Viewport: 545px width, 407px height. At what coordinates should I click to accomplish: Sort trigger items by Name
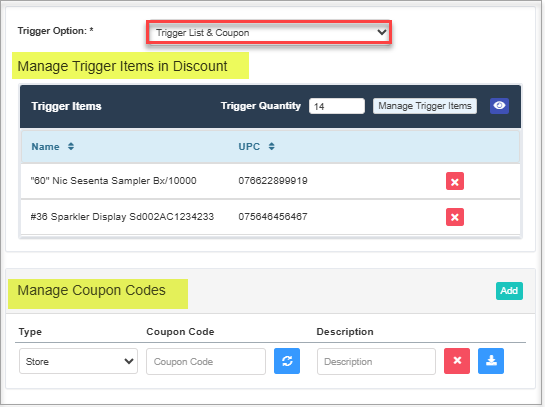71,146
